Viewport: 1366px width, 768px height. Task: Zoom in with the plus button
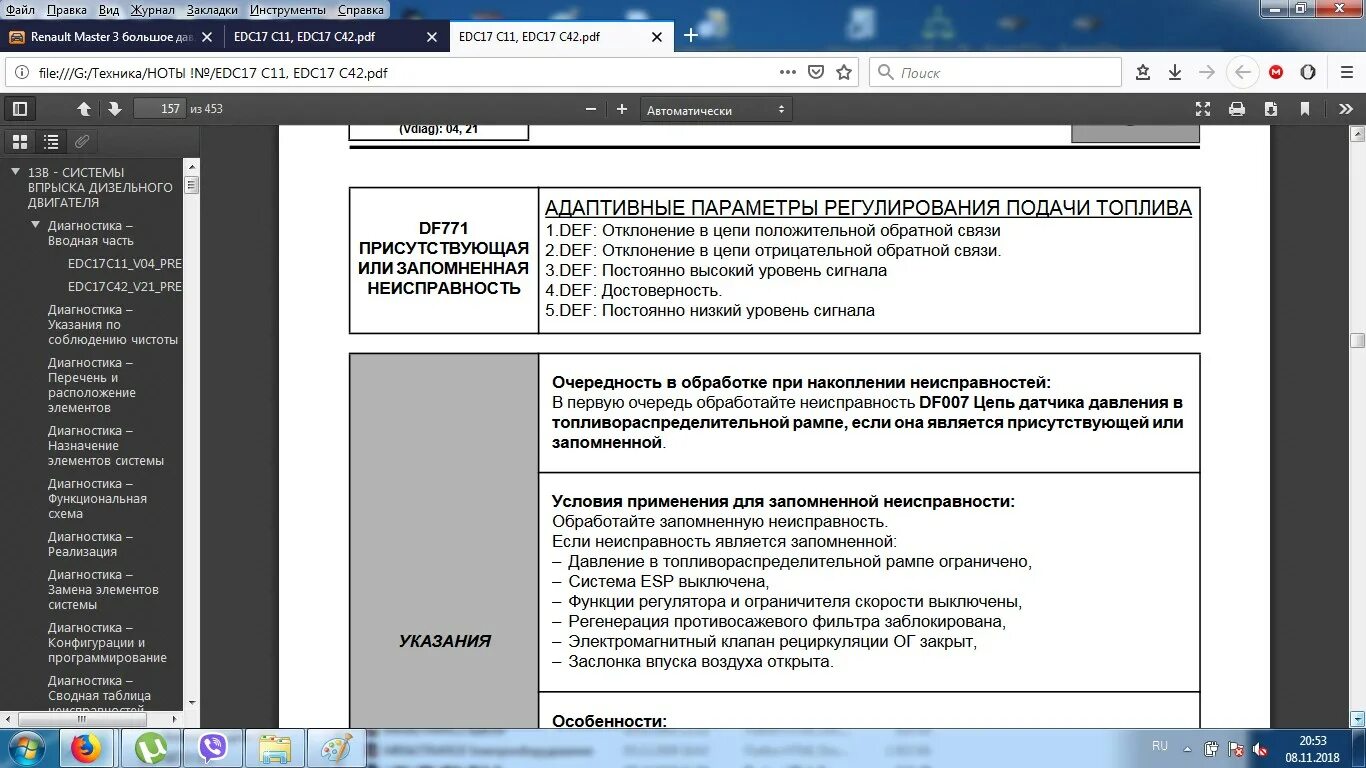click(622, 109)
